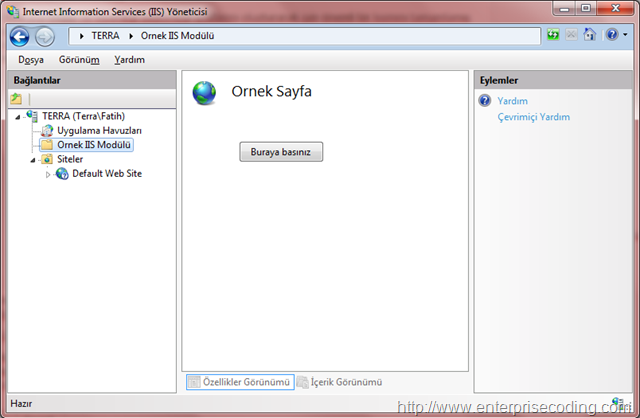This screenshot has height=418, width=640.
Task: Open the help question mark icon in toolbar
Action: pyautogui.click(x=612, y=35)
